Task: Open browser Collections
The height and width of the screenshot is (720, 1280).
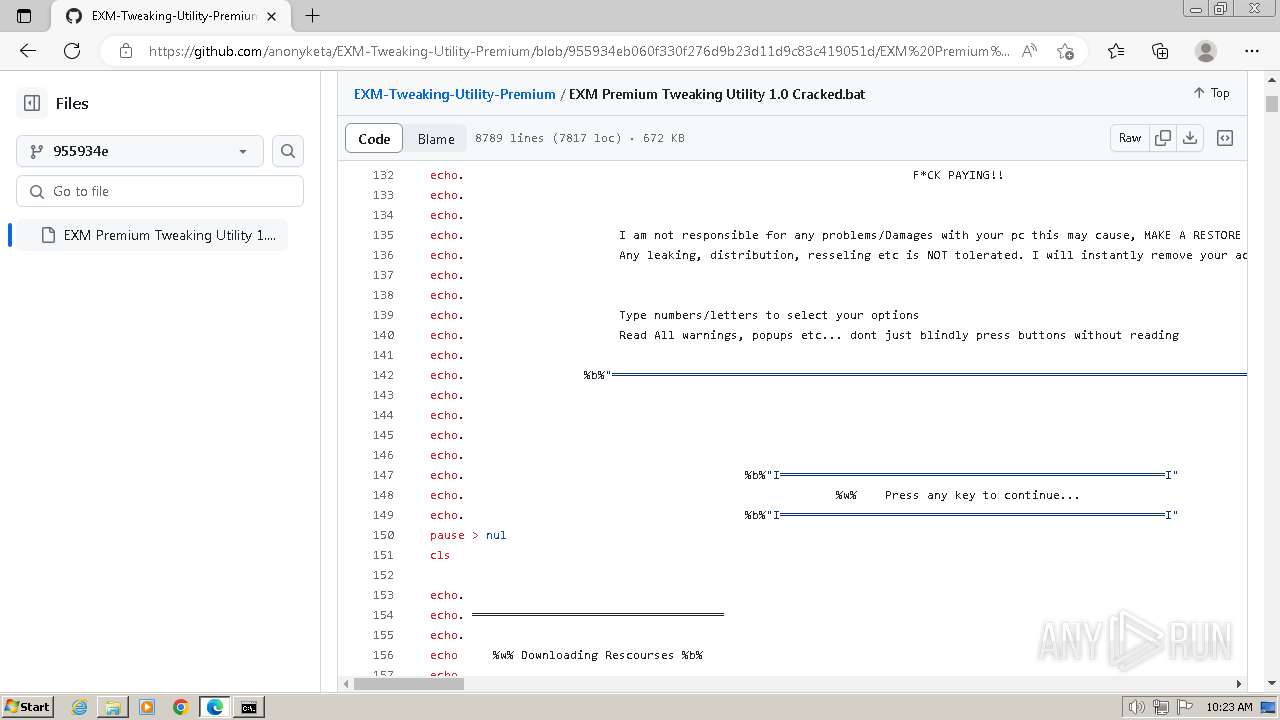Action: click(1160, 51)
